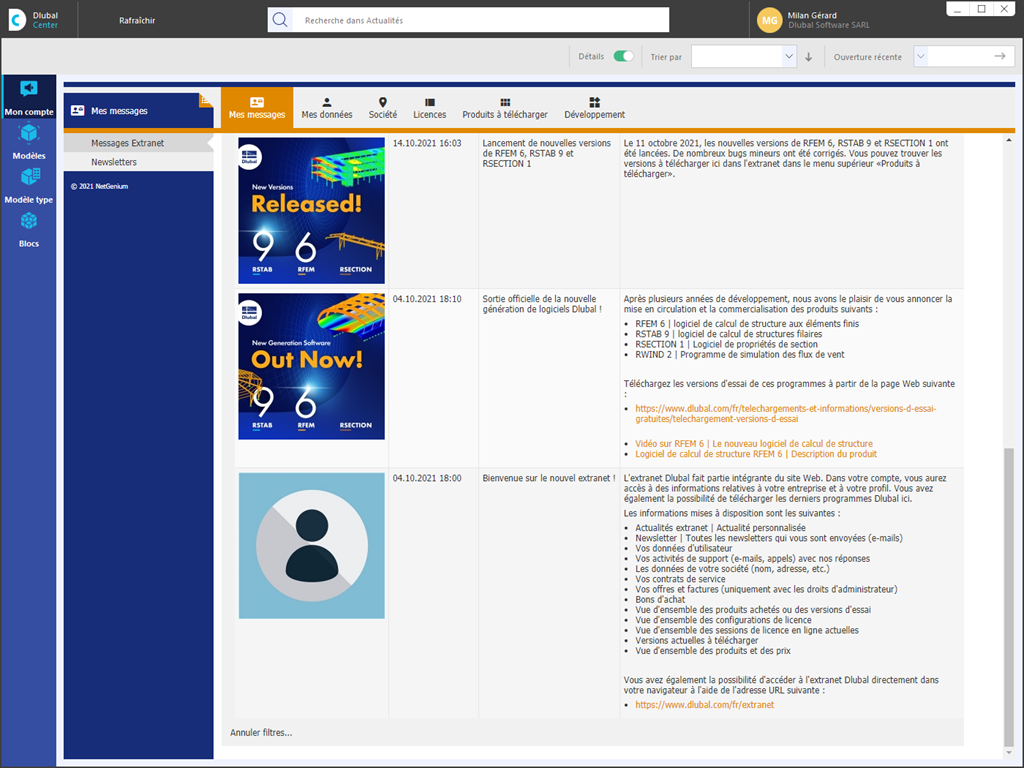This screenshot has width=1024, height=768.
Task: Switch to the Mes données tab
Action: click(x=327, y=108)
